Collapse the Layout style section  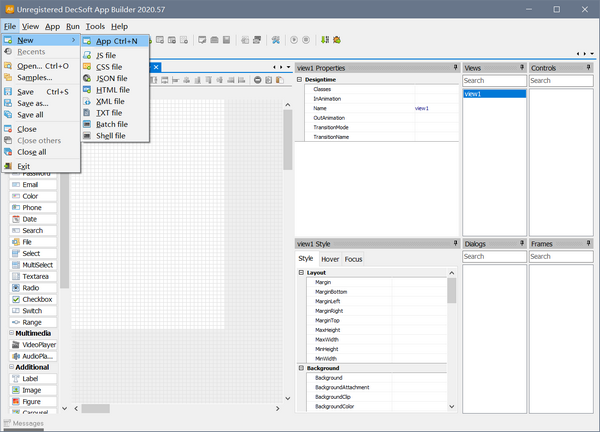(301, 272)
